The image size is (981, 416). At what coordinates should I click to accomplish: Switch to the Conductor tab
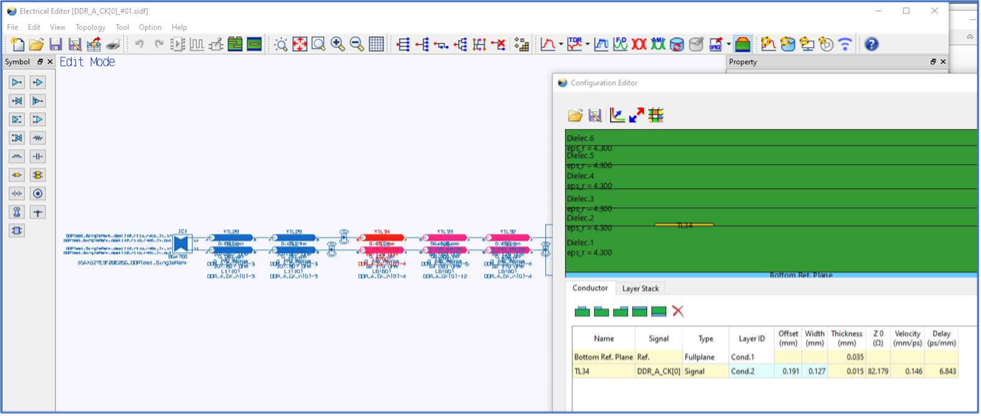point(590,288)
